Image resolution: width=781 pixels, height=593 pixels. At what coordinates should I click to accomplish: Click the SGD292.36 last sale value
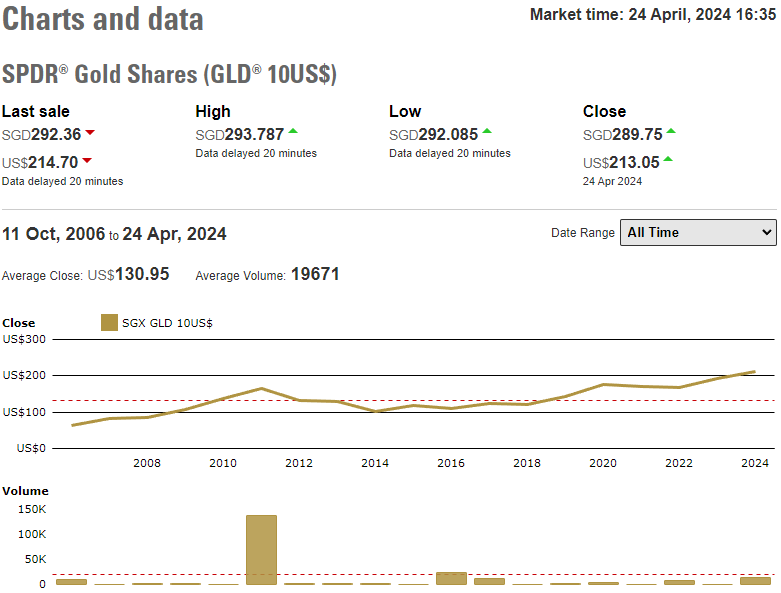pyautogui.click(x=41, y=134)
